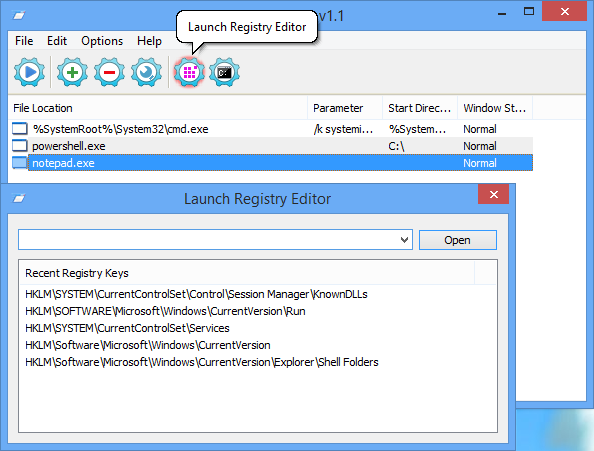The width and height of the screenshot is (594, 451).
Task: Select the KnownDLLs recent registry key
Action: point(196,294)
